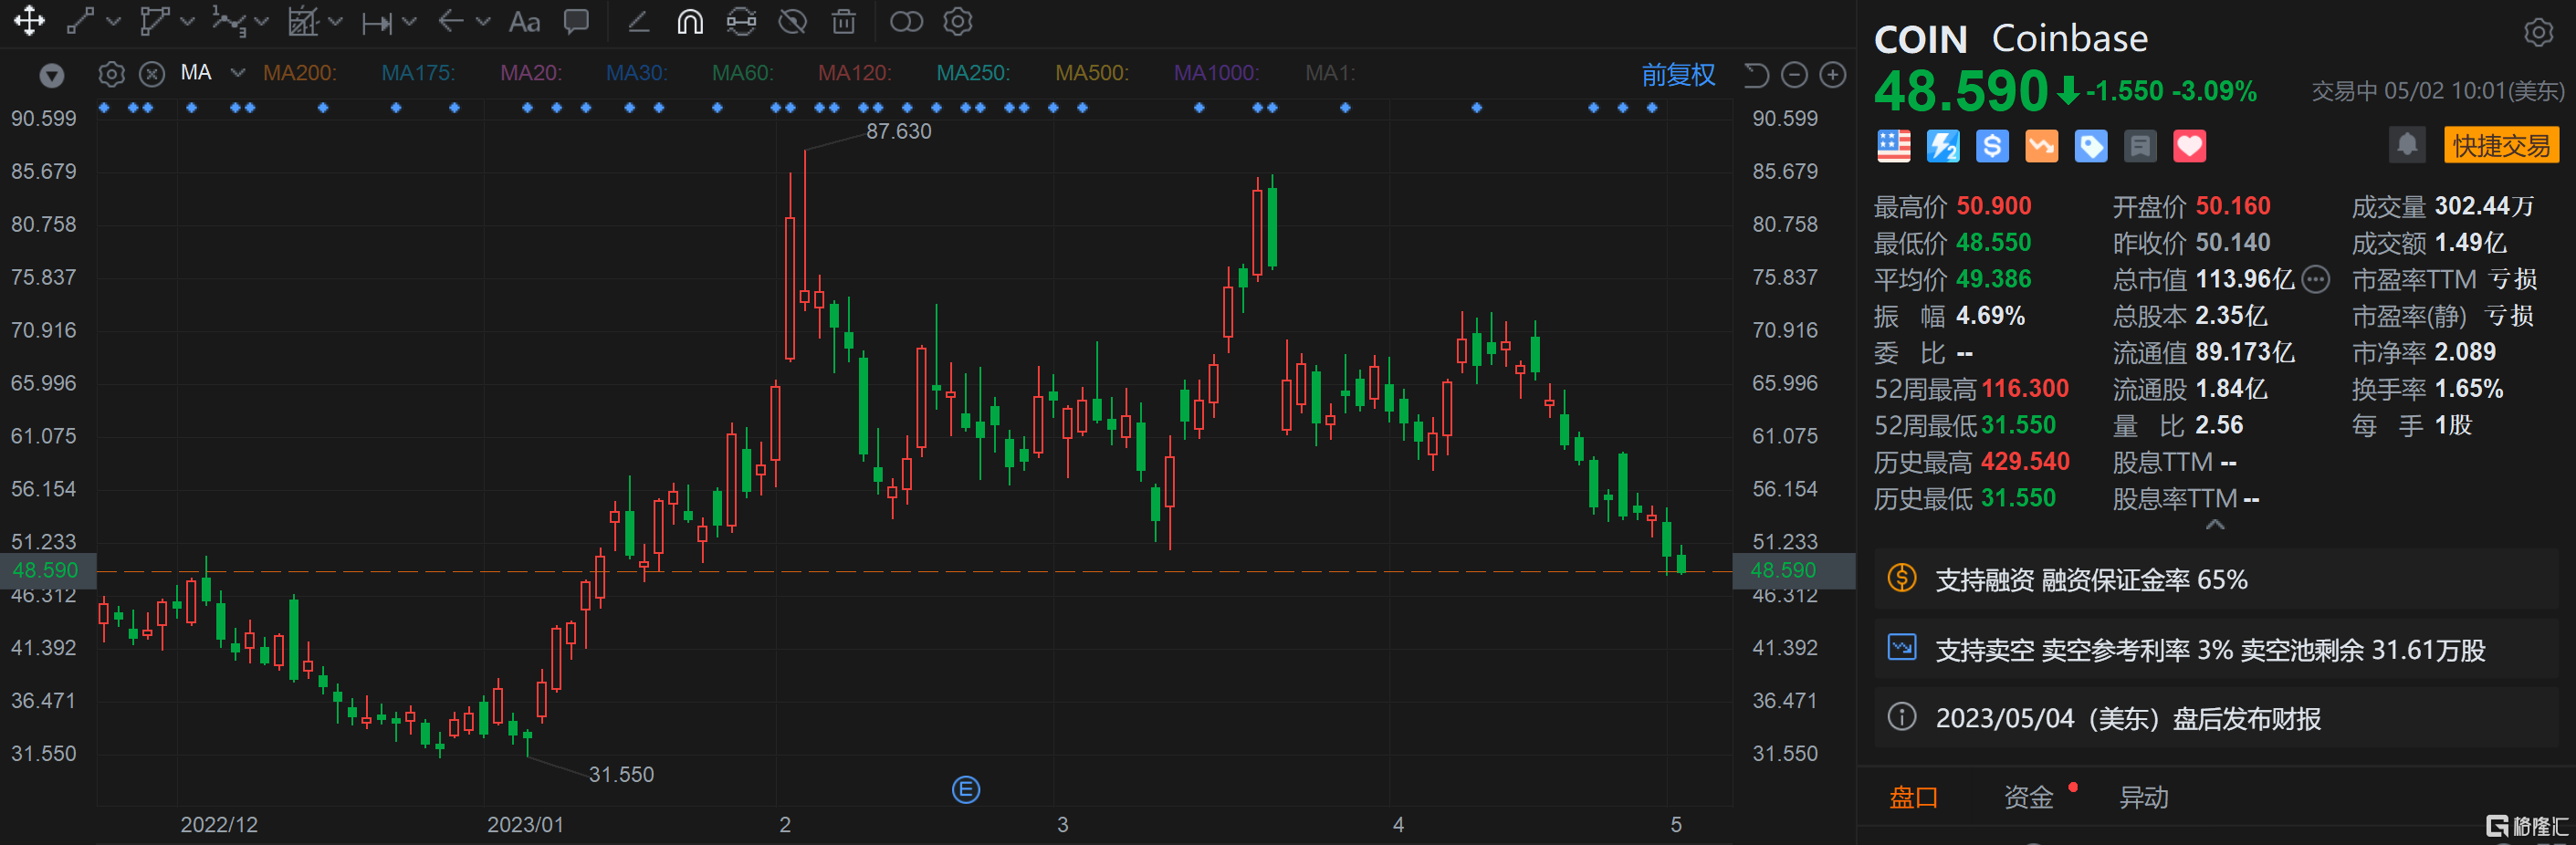Expand the hatched-box tool options
Screen dimensions: 2576x845
335,21
